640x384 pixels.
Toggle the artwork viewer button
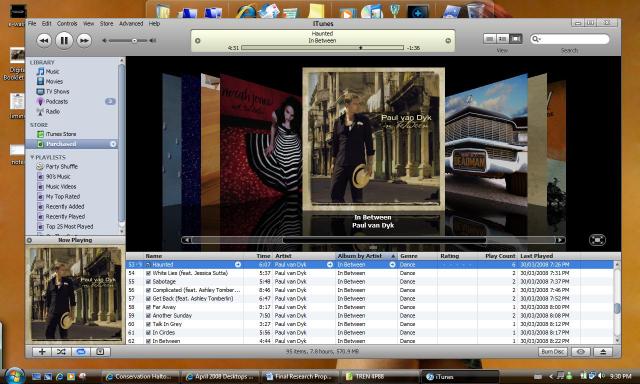[x=100, y=351]
